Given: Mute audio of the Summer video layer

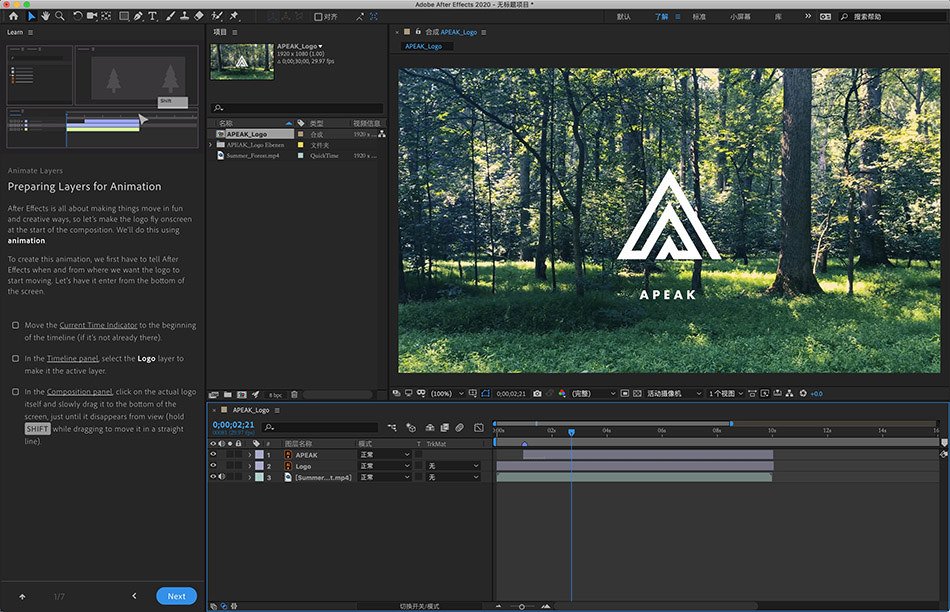Looking at the screenshot, I should coord(222,477).
